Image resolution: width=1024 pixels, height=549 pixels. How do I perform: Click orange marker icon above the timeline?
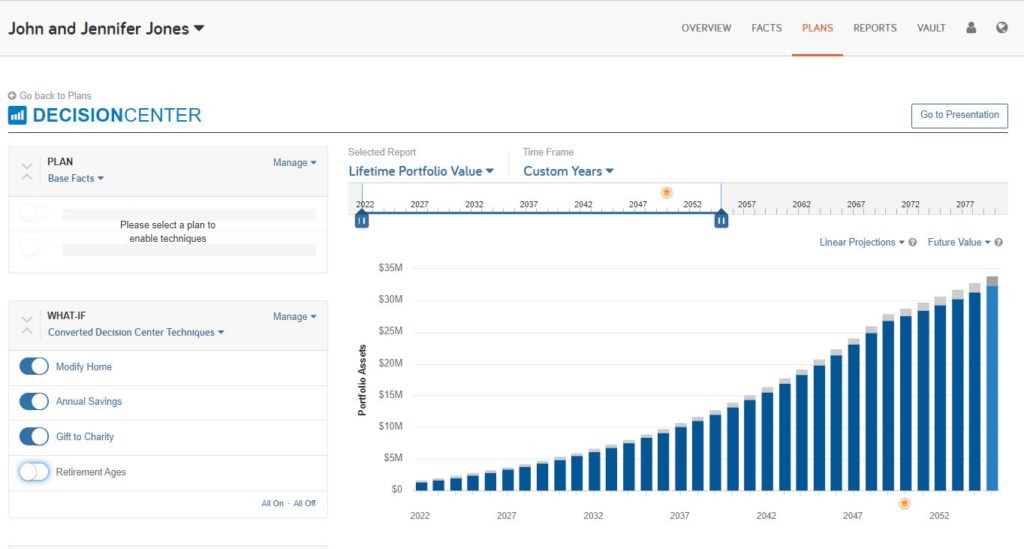coord(667,192)
